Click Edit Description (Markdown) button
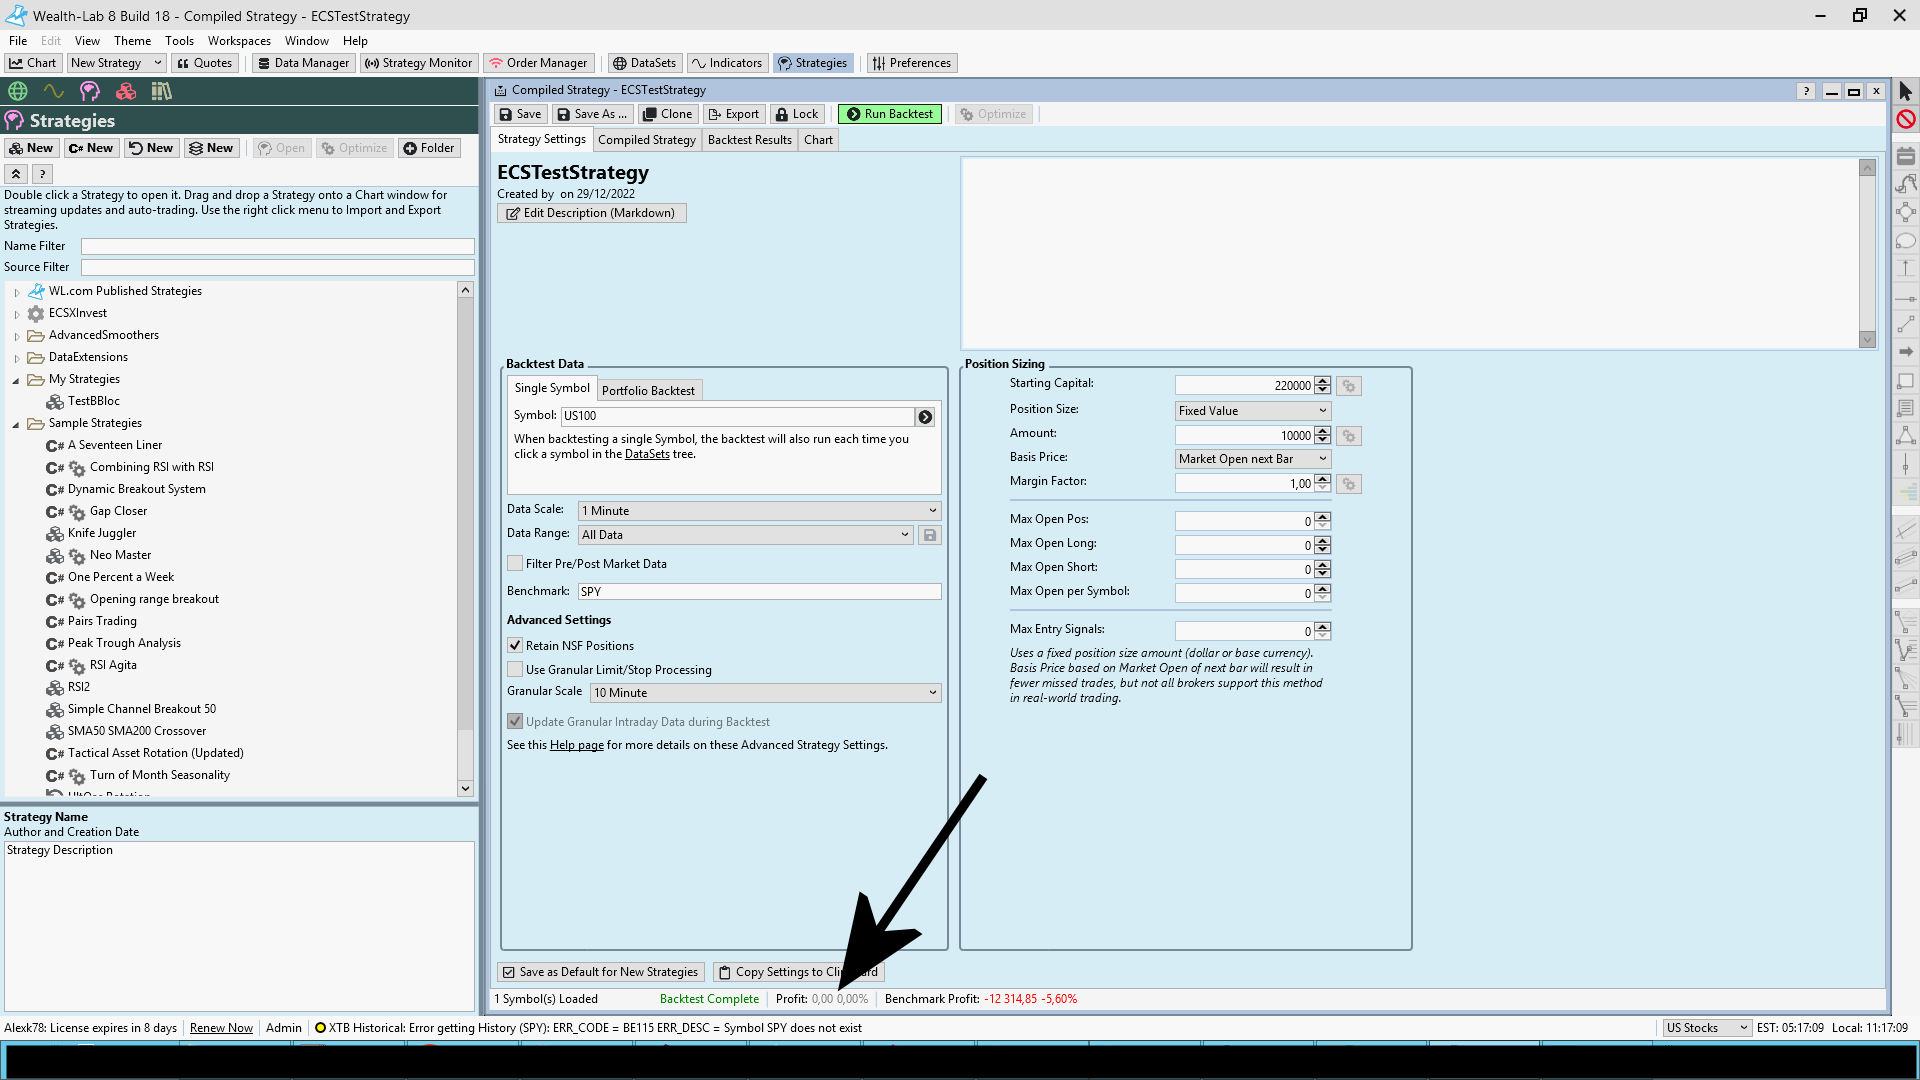Screen dimensions: 1920x1080 click(591, 213)
